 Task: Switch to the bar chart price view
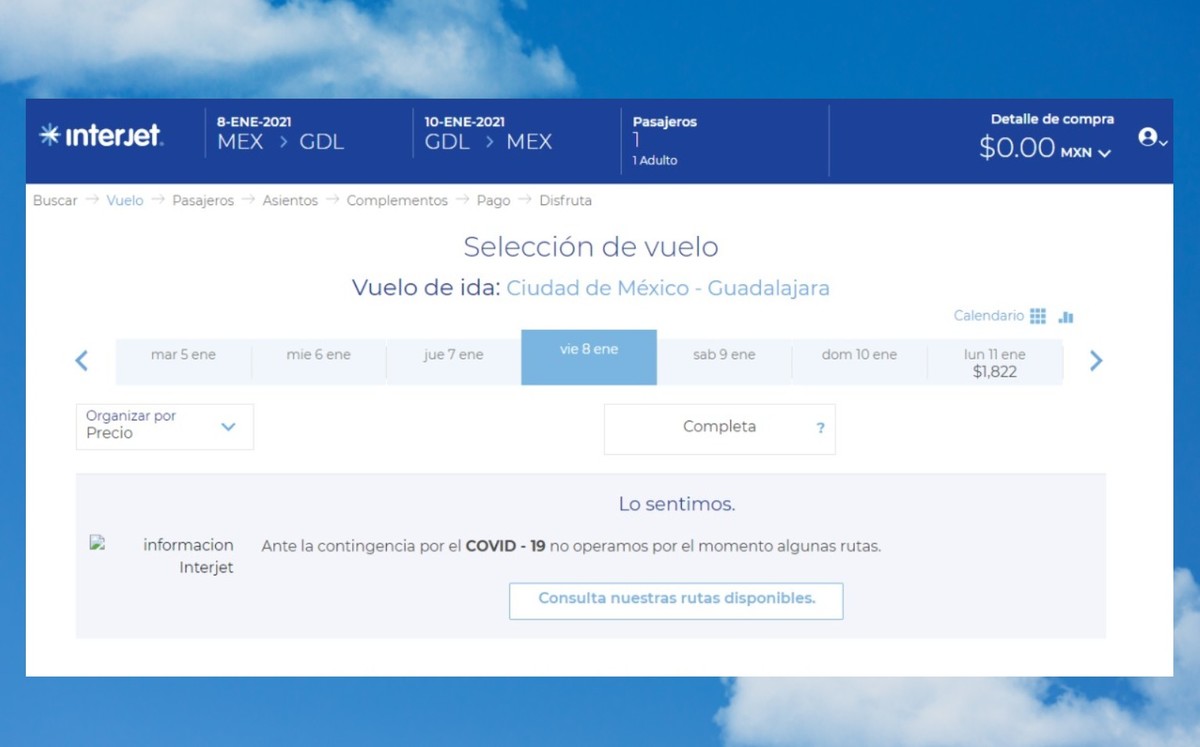1066,317
